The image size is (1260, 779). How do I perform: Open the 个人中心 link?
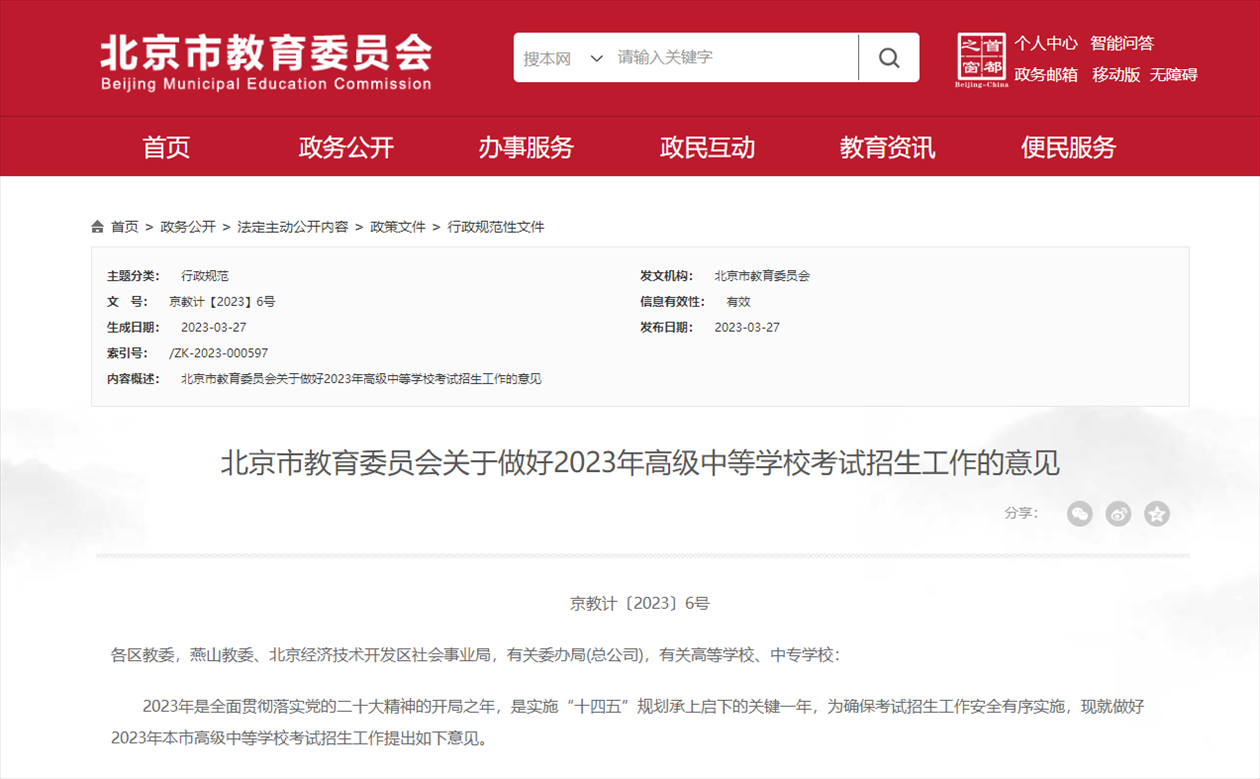coord(1045,43)
